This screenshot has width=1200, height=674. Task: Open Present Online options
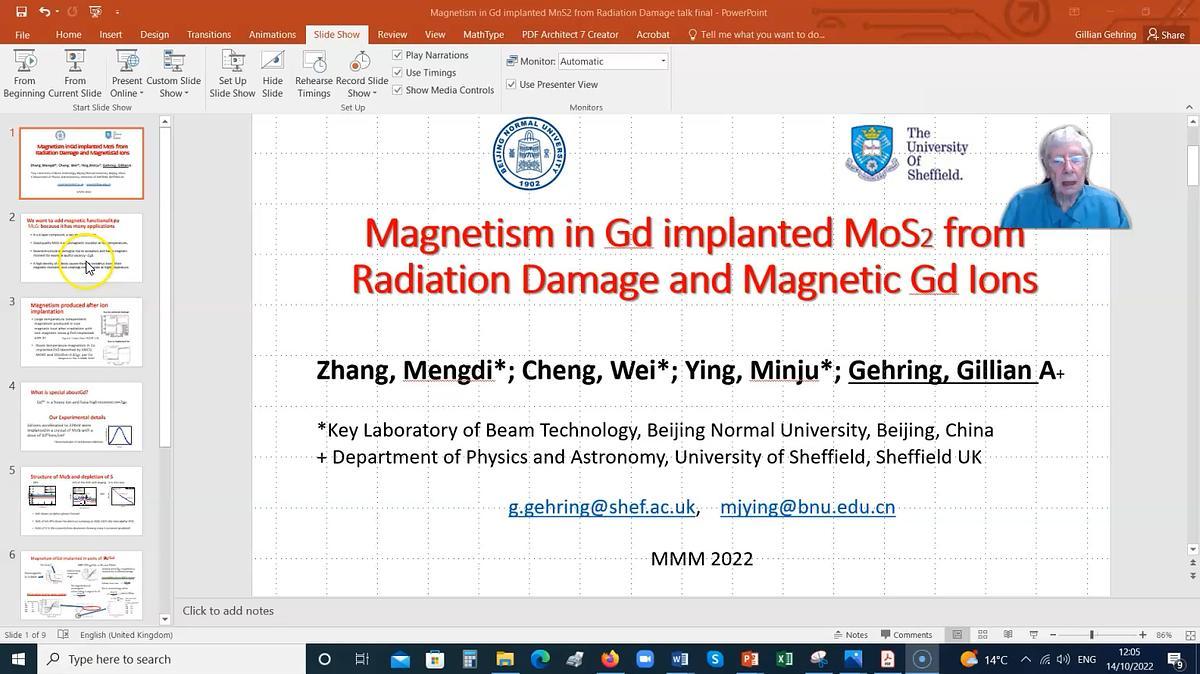pyautogui.click(x=127, y=74)
